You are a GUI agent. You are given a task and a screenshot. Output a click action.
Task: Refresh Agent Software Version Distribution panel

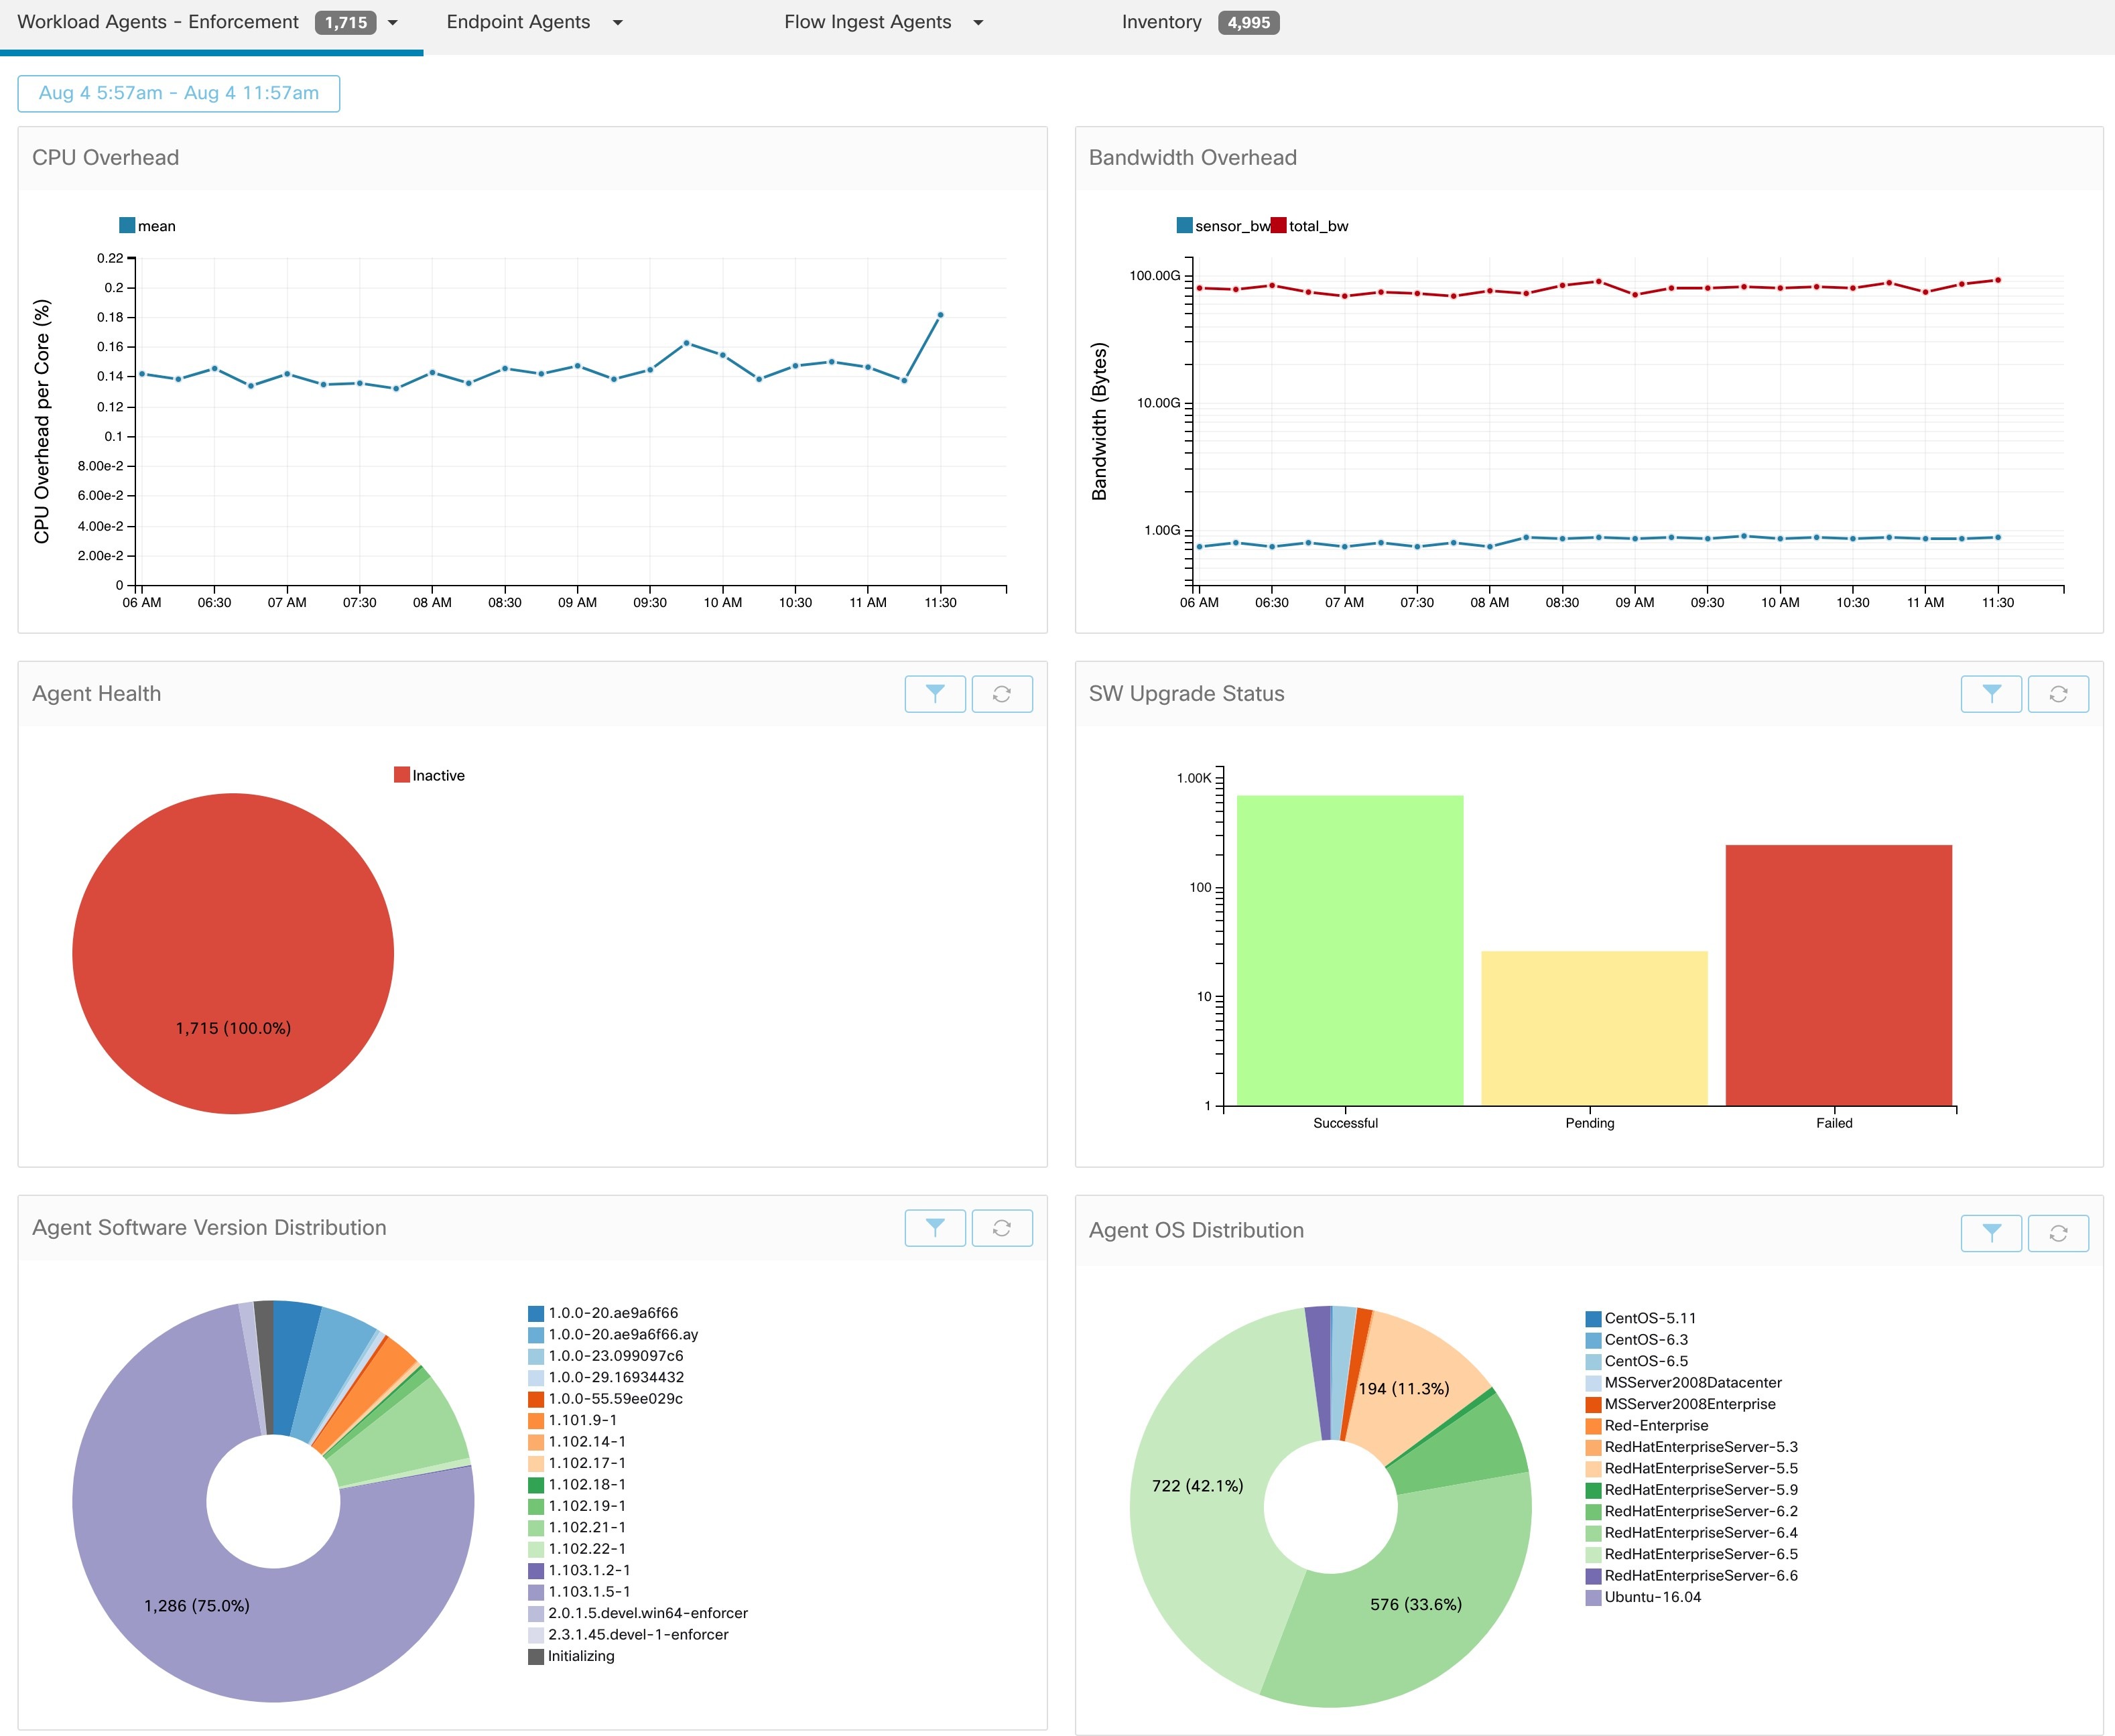(1001, 1227)
